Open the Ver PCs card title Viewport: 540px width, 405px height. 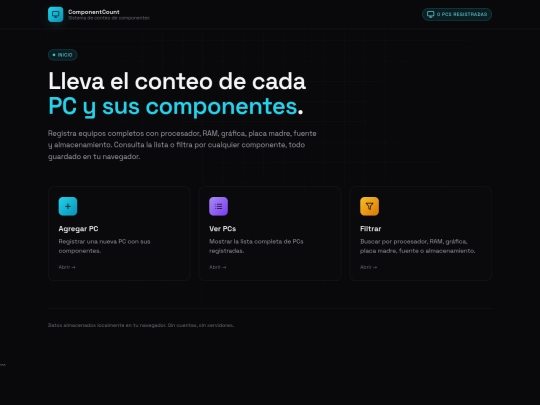click(222, 229)
